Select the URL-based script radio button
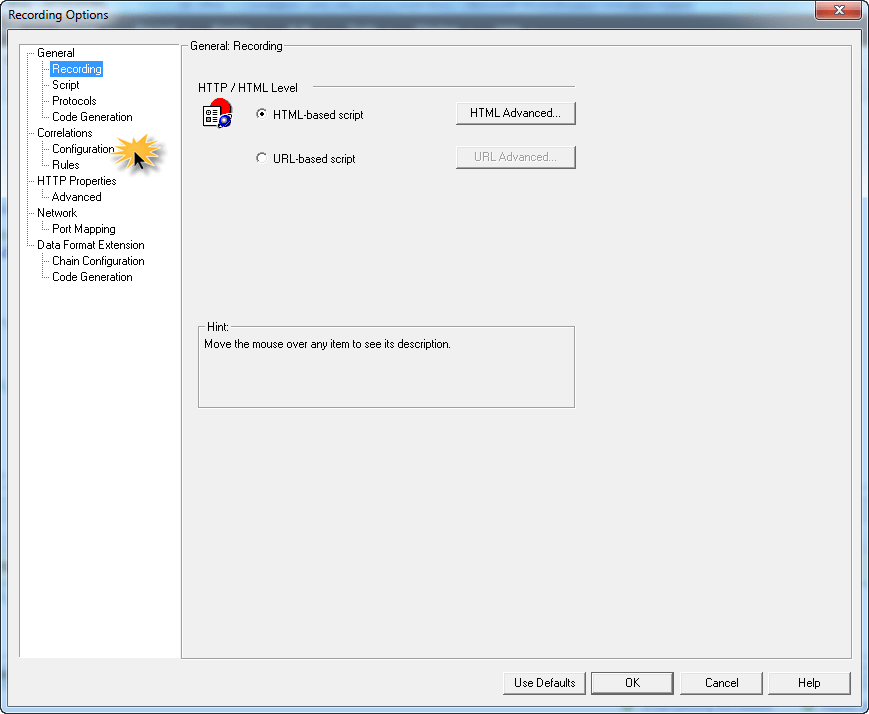Image resolution: width=869 pixels, height=714 pixels. click(x=262, y=158)
